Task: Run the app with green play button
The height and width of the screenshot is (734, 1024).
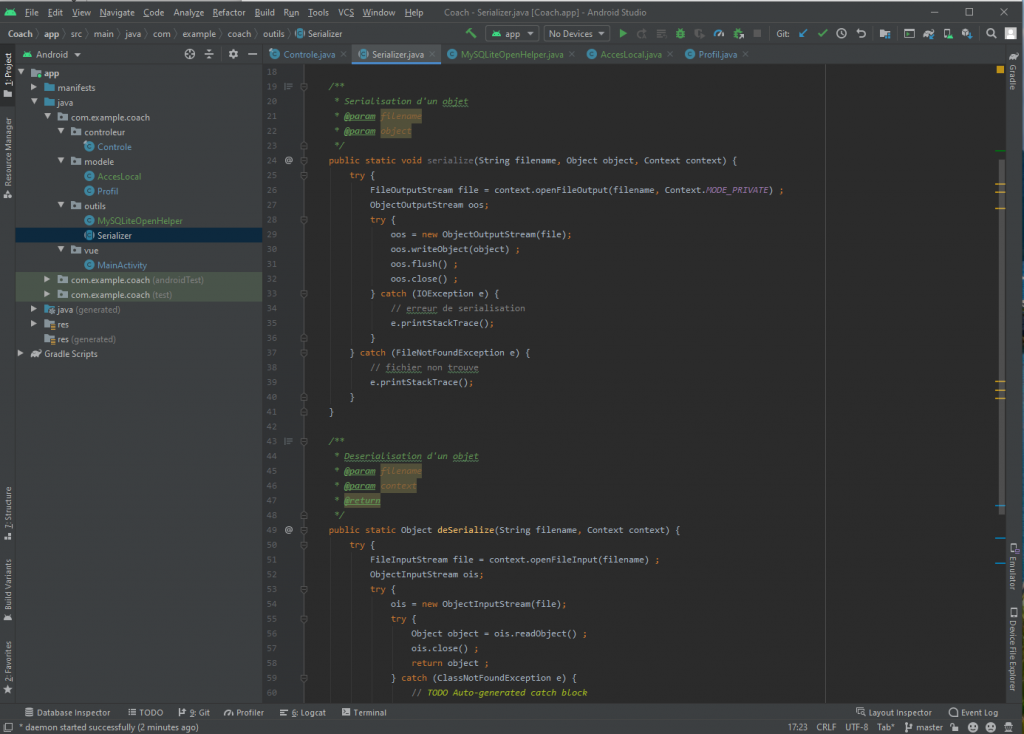Action: pyautogui.click(x=623, y=33)
